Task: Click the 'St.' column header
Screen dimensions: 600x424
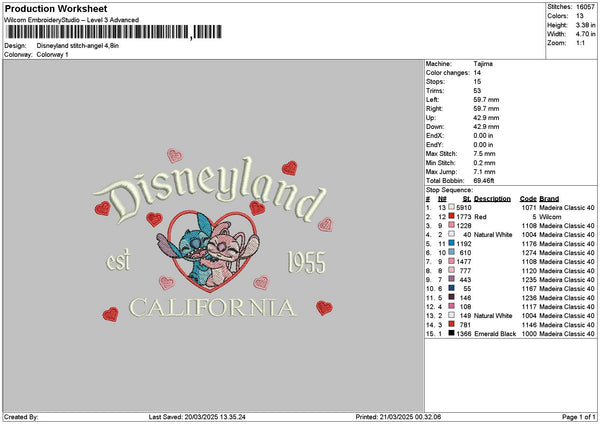Action: (x=467, y=199)
